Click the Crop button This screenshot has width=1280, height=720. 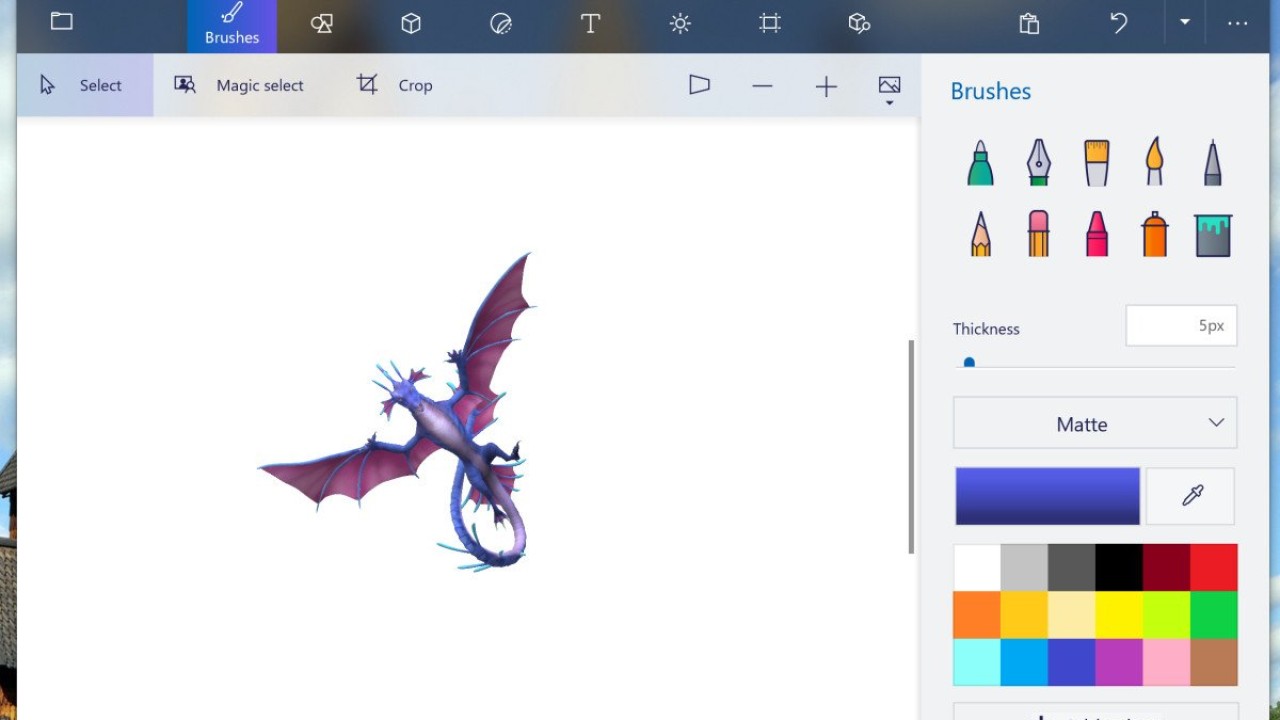(395, 85)
